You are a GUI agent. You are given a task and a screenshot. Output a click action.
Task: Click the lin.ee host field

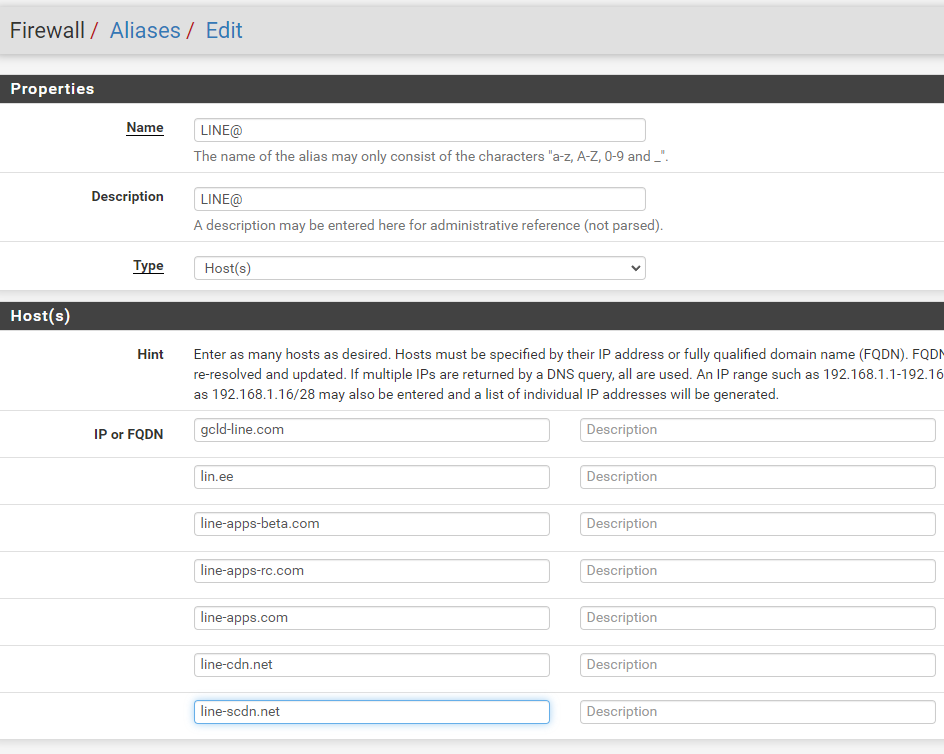(371, 477)
